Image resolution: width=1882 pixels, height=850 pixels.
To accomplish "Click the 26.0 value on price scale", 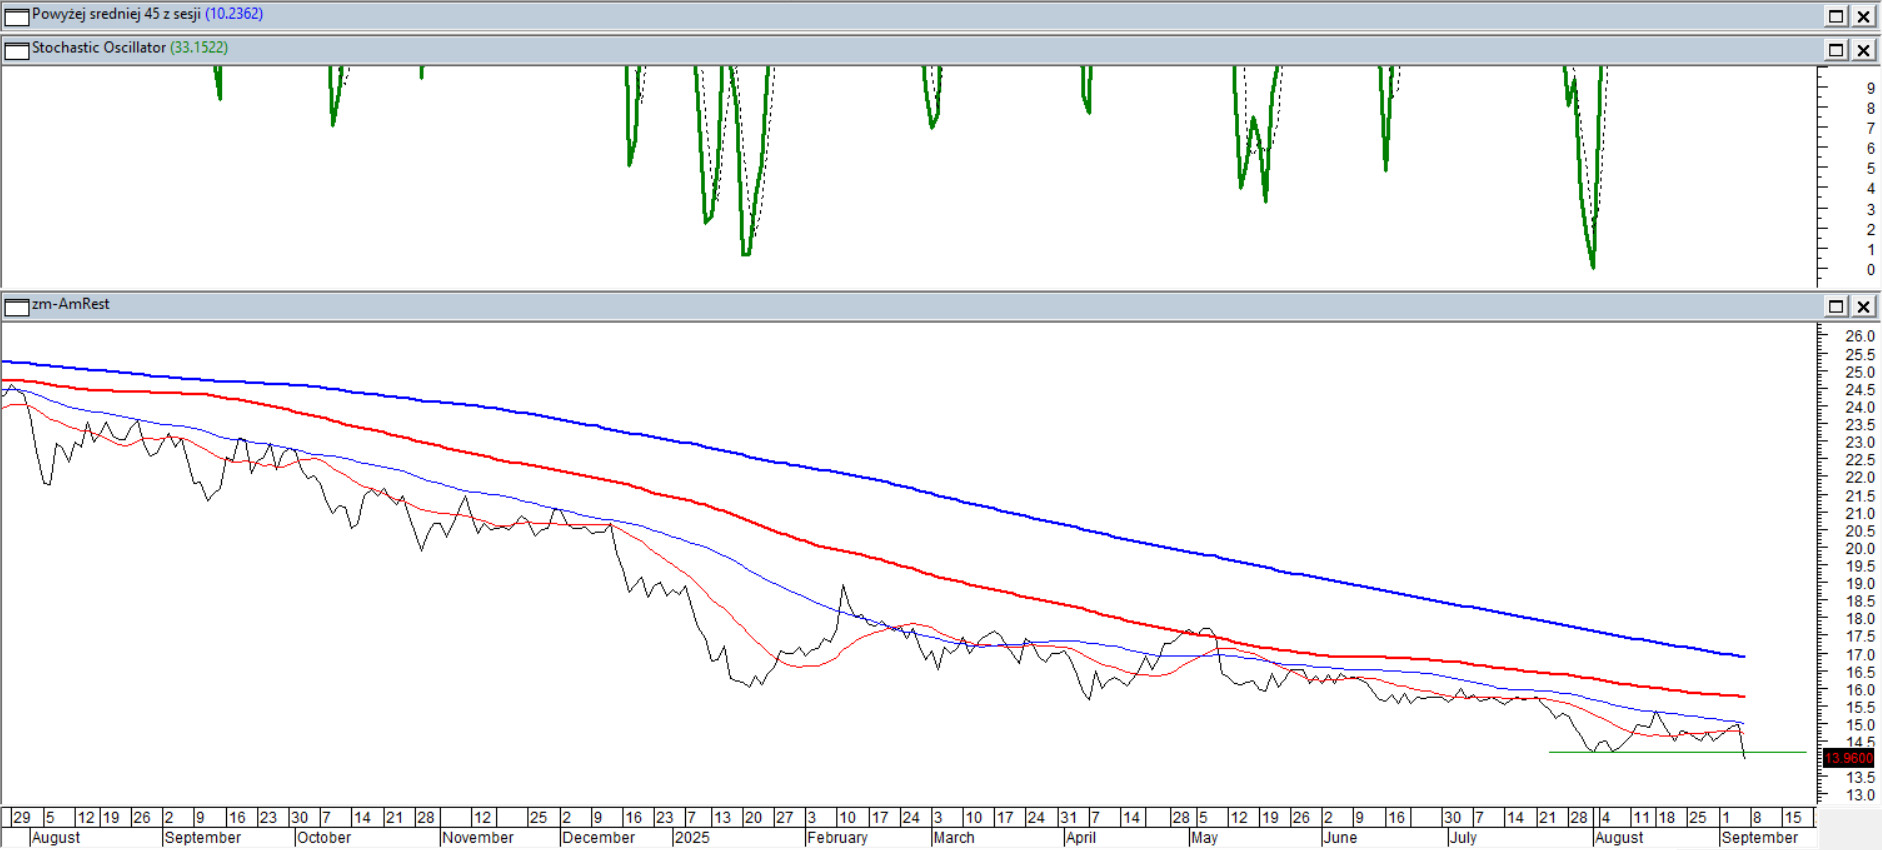I will 1859,336.
